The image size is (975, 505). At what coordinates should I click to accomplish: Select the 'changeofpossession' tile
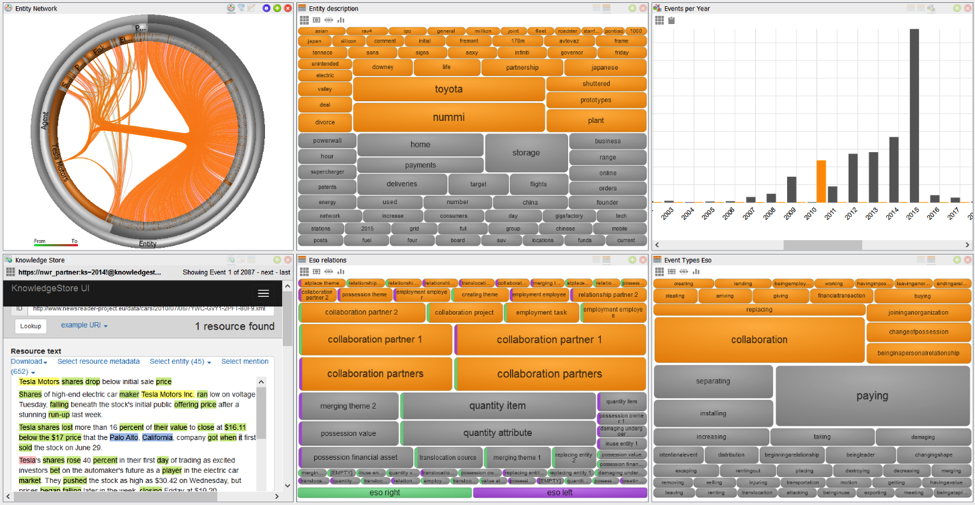918,332
